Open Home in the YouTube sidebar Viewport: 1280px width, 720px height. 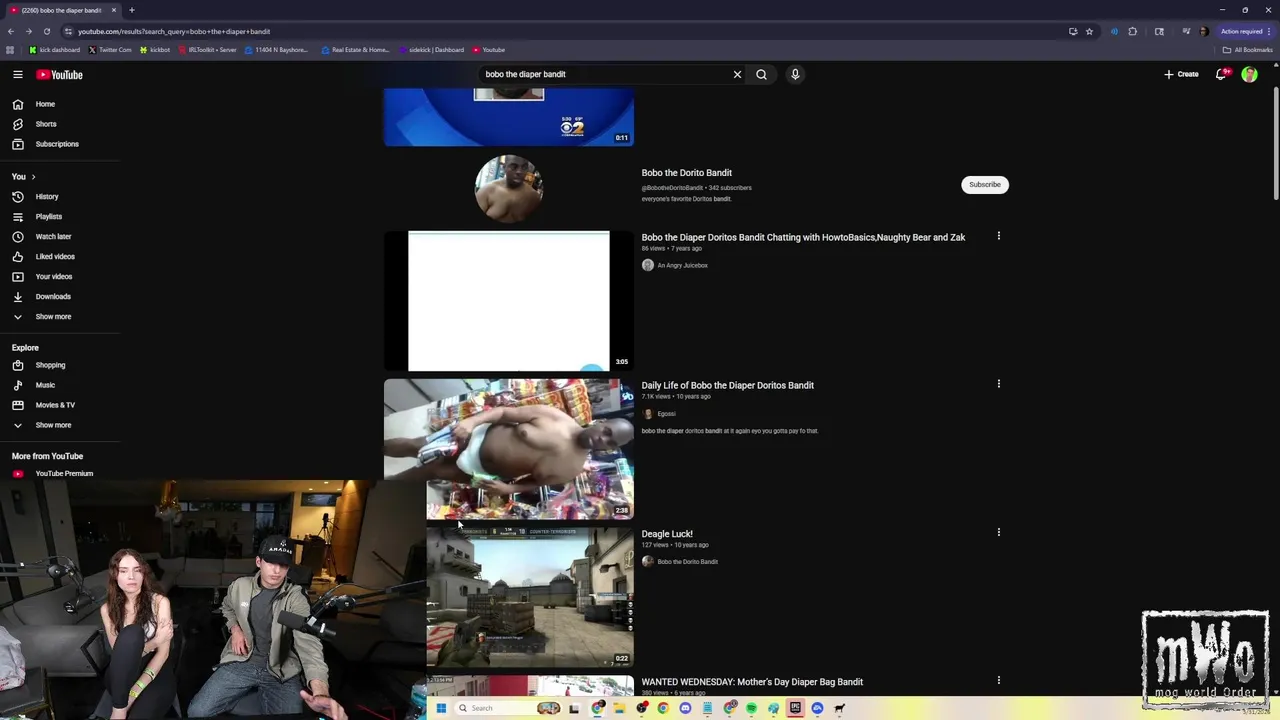click(45, 104)
